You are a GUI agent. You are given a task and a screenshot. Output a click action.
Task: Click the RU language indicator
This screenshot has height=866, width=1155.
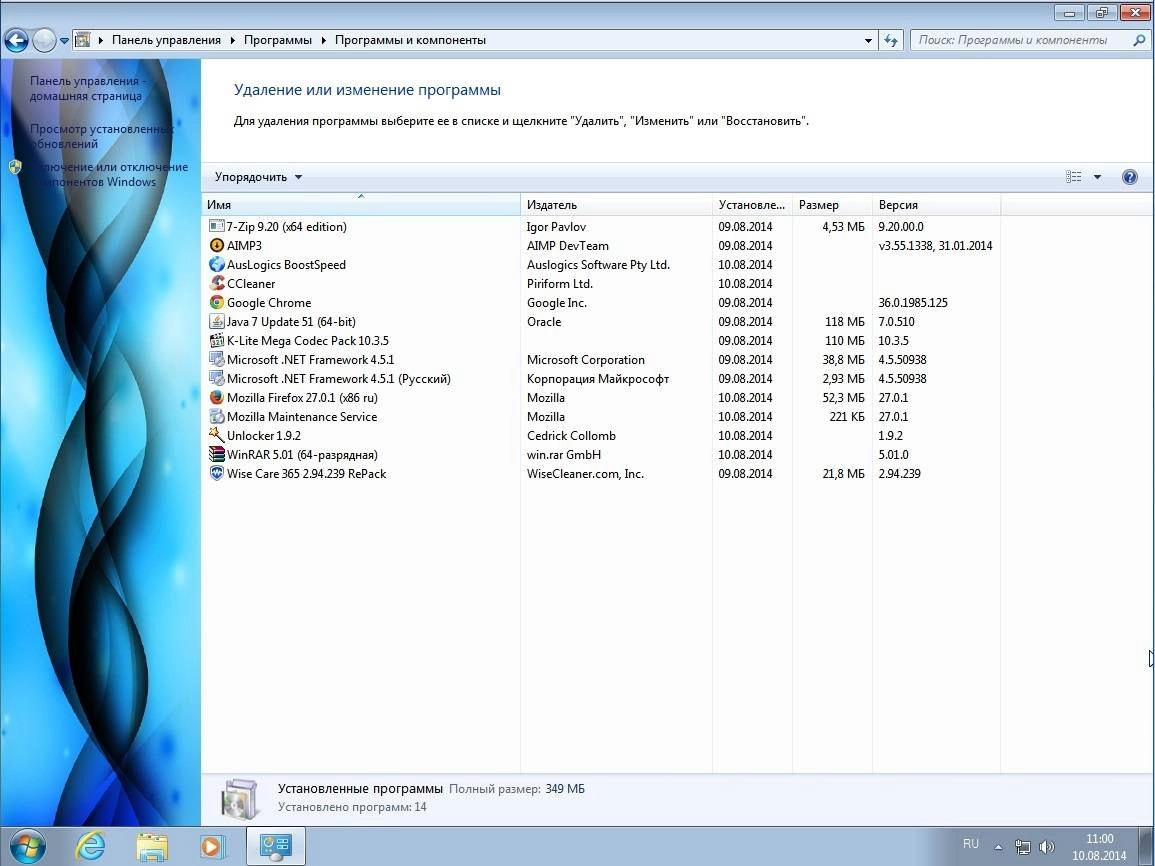[x=971, y=844]
